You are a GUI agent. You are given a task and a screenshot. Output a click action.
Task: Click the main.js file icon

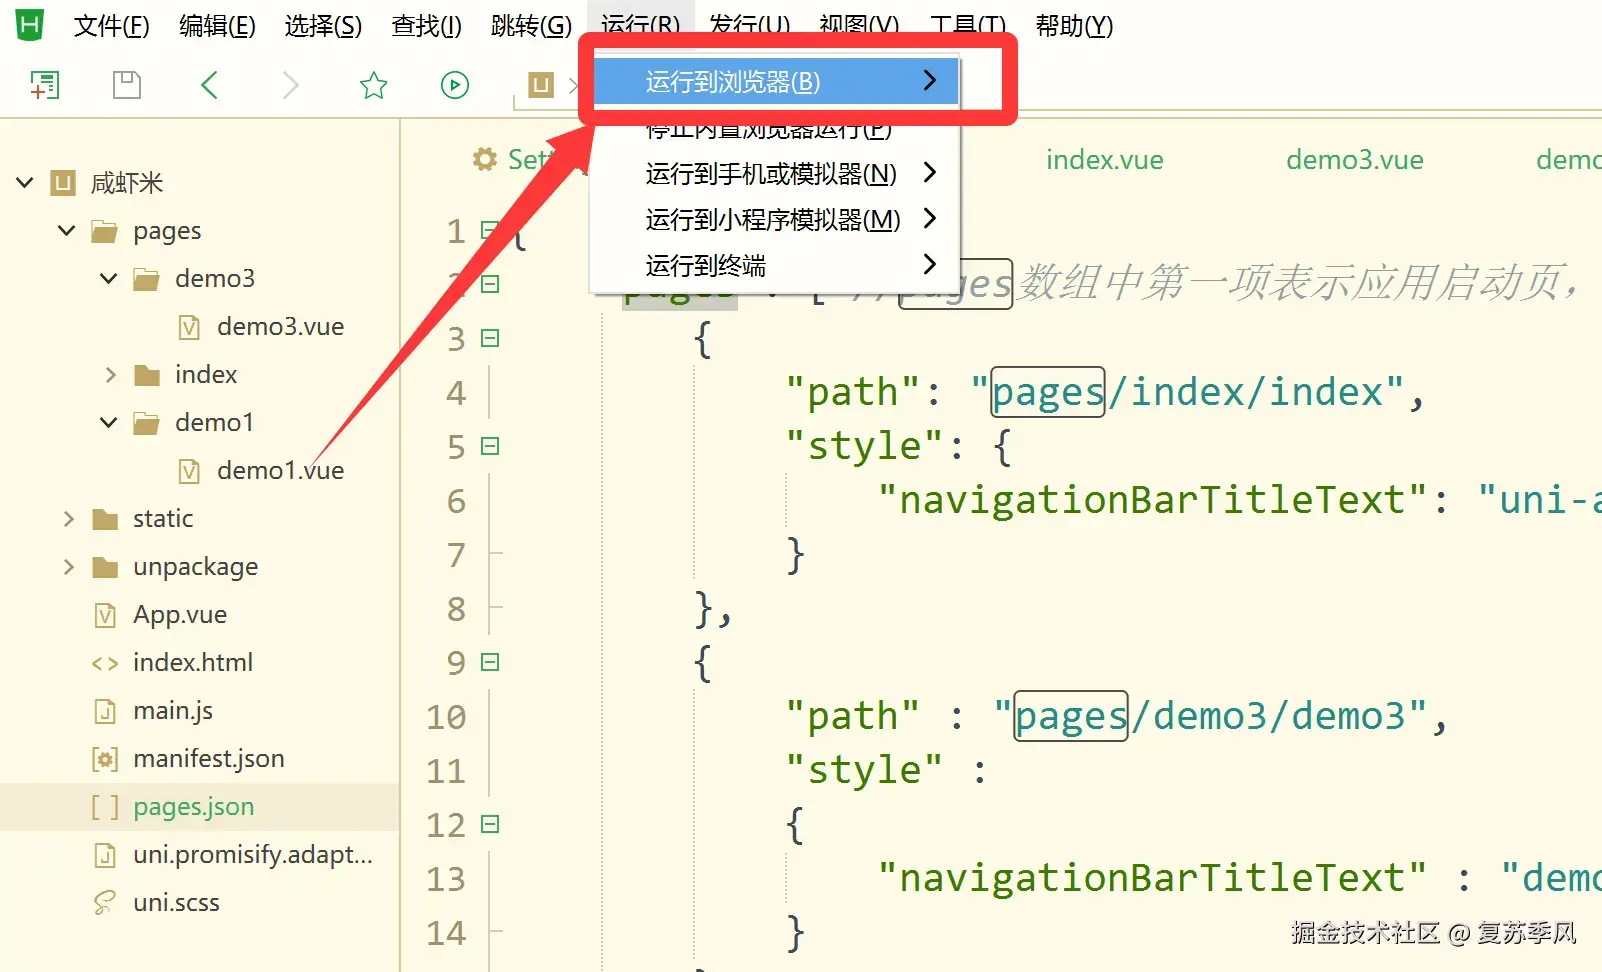pyautogui.click(x=105, y=711)
